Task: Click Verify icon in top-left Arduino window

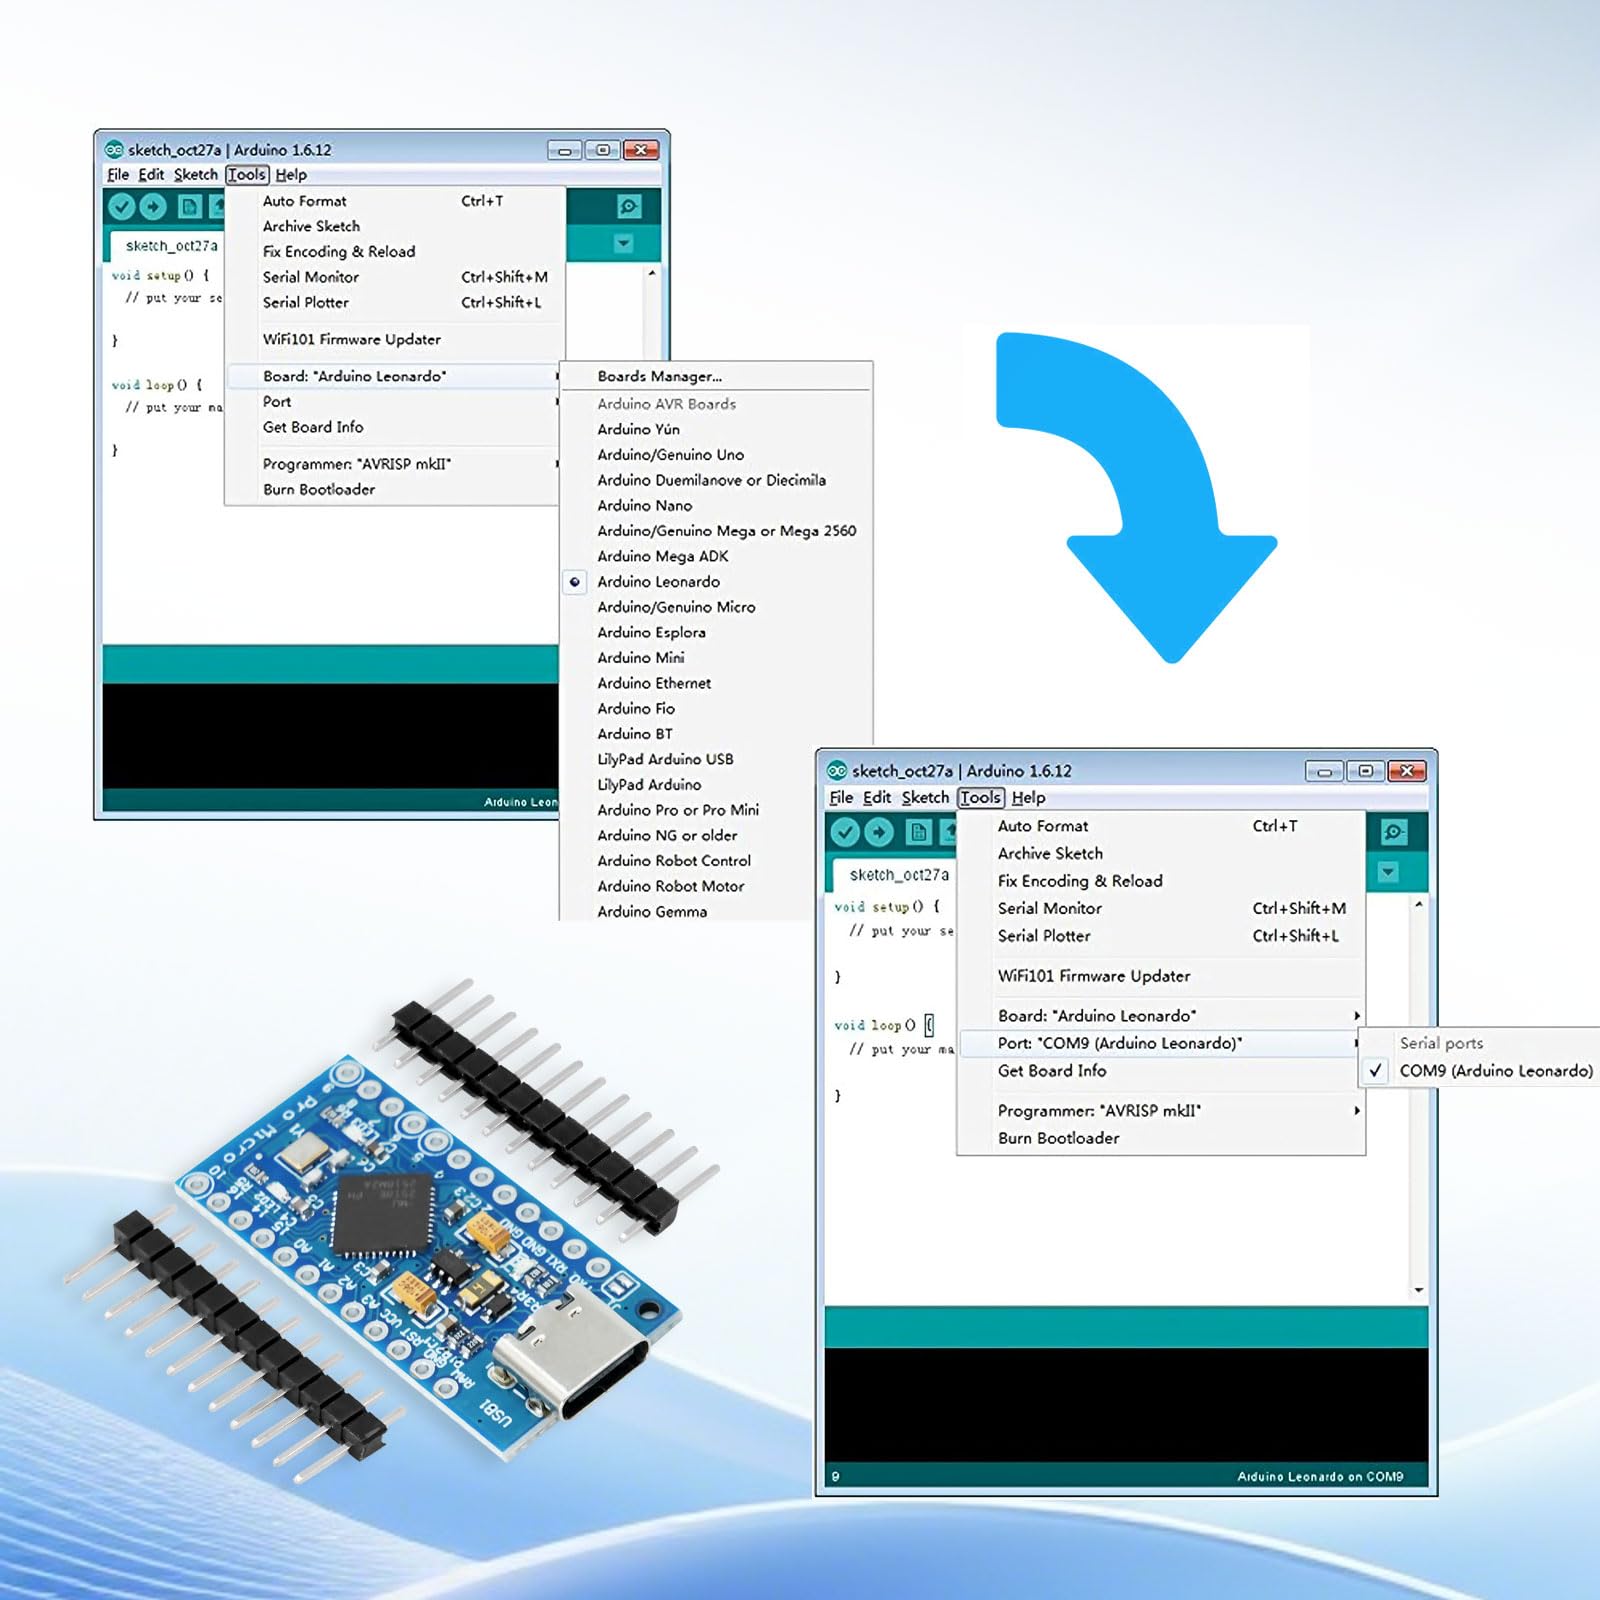Action: 121,207
